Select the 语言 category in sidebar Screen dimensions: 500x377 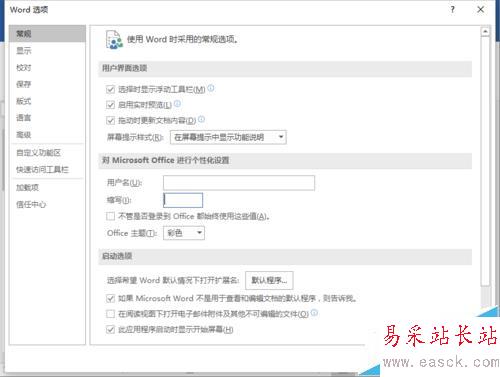click(x=47, y=118)
